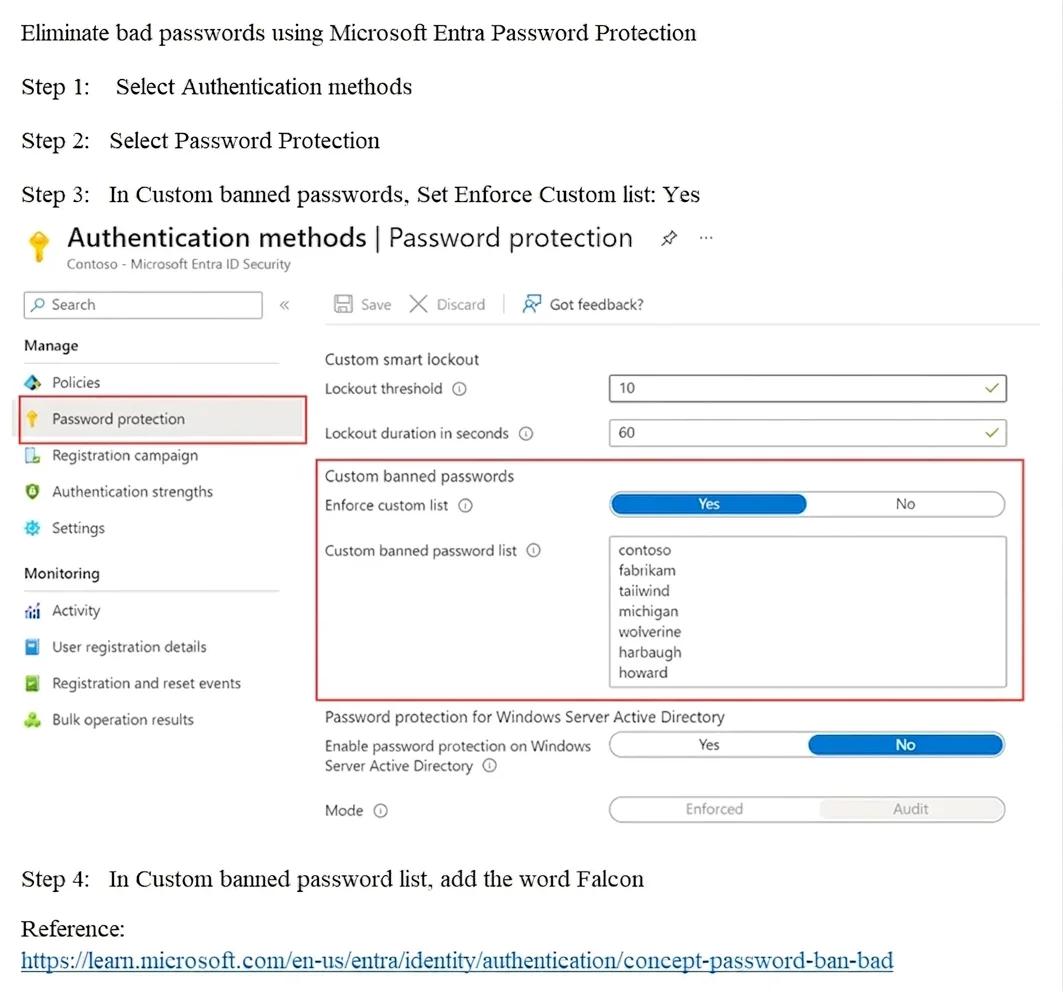The image size is (1063, 992).
Task: Click the Save disk icon
Action: [x=343, y=304]
